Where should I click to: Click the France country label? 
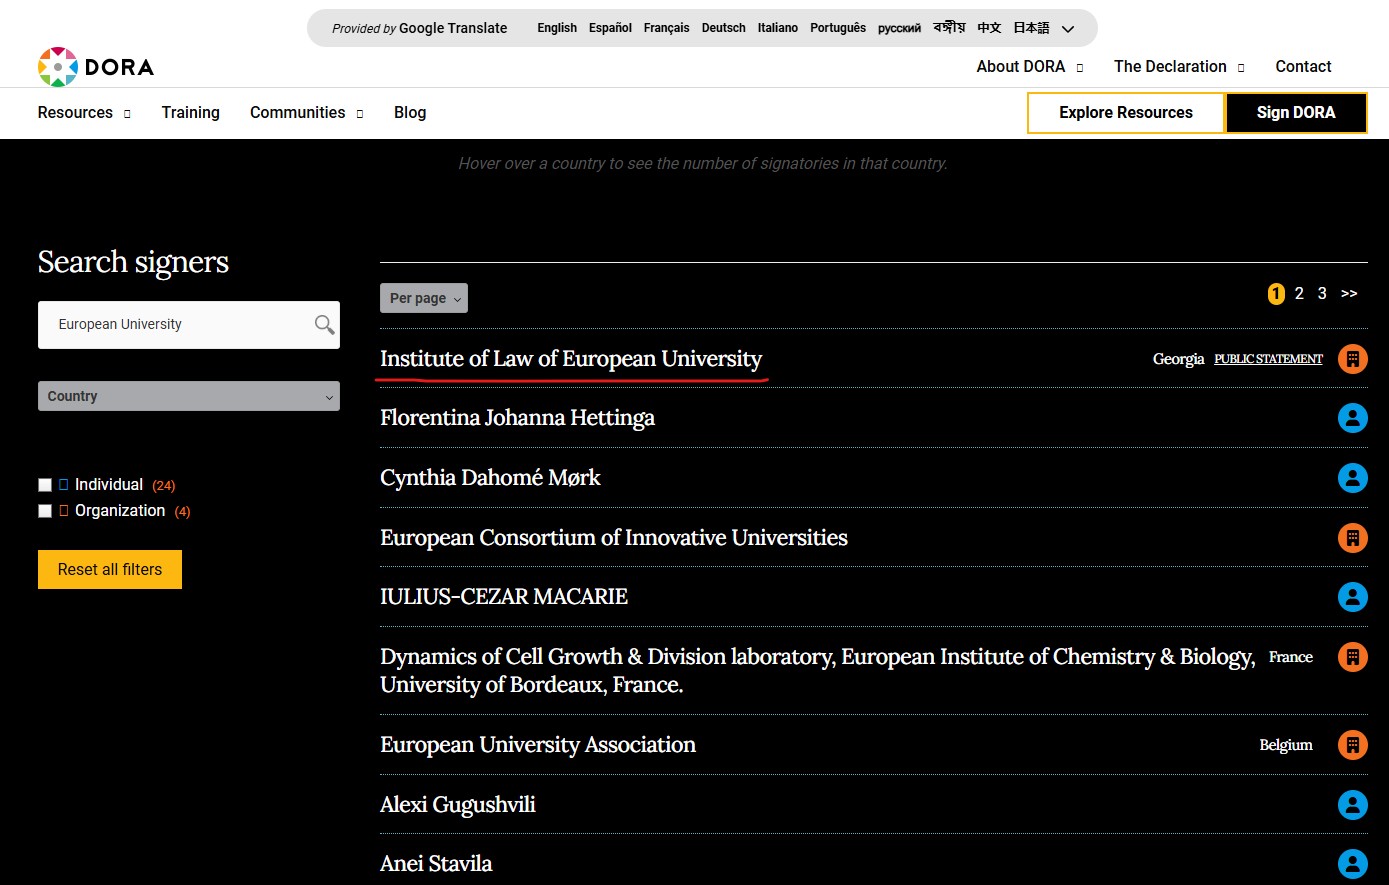1291,657
